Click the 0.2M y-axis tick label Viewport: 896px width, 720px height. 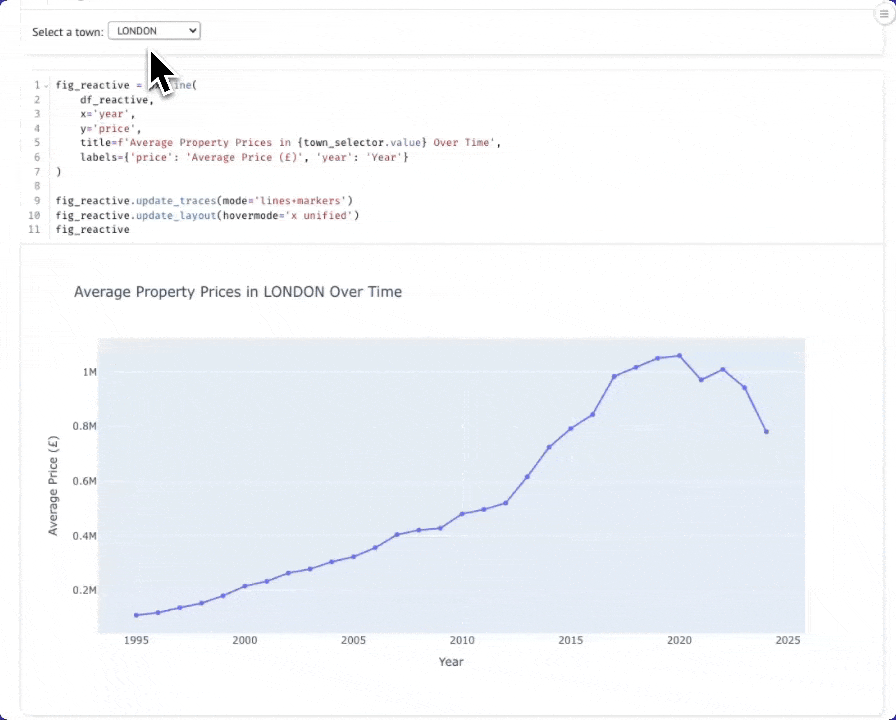(x=85, y=590)
